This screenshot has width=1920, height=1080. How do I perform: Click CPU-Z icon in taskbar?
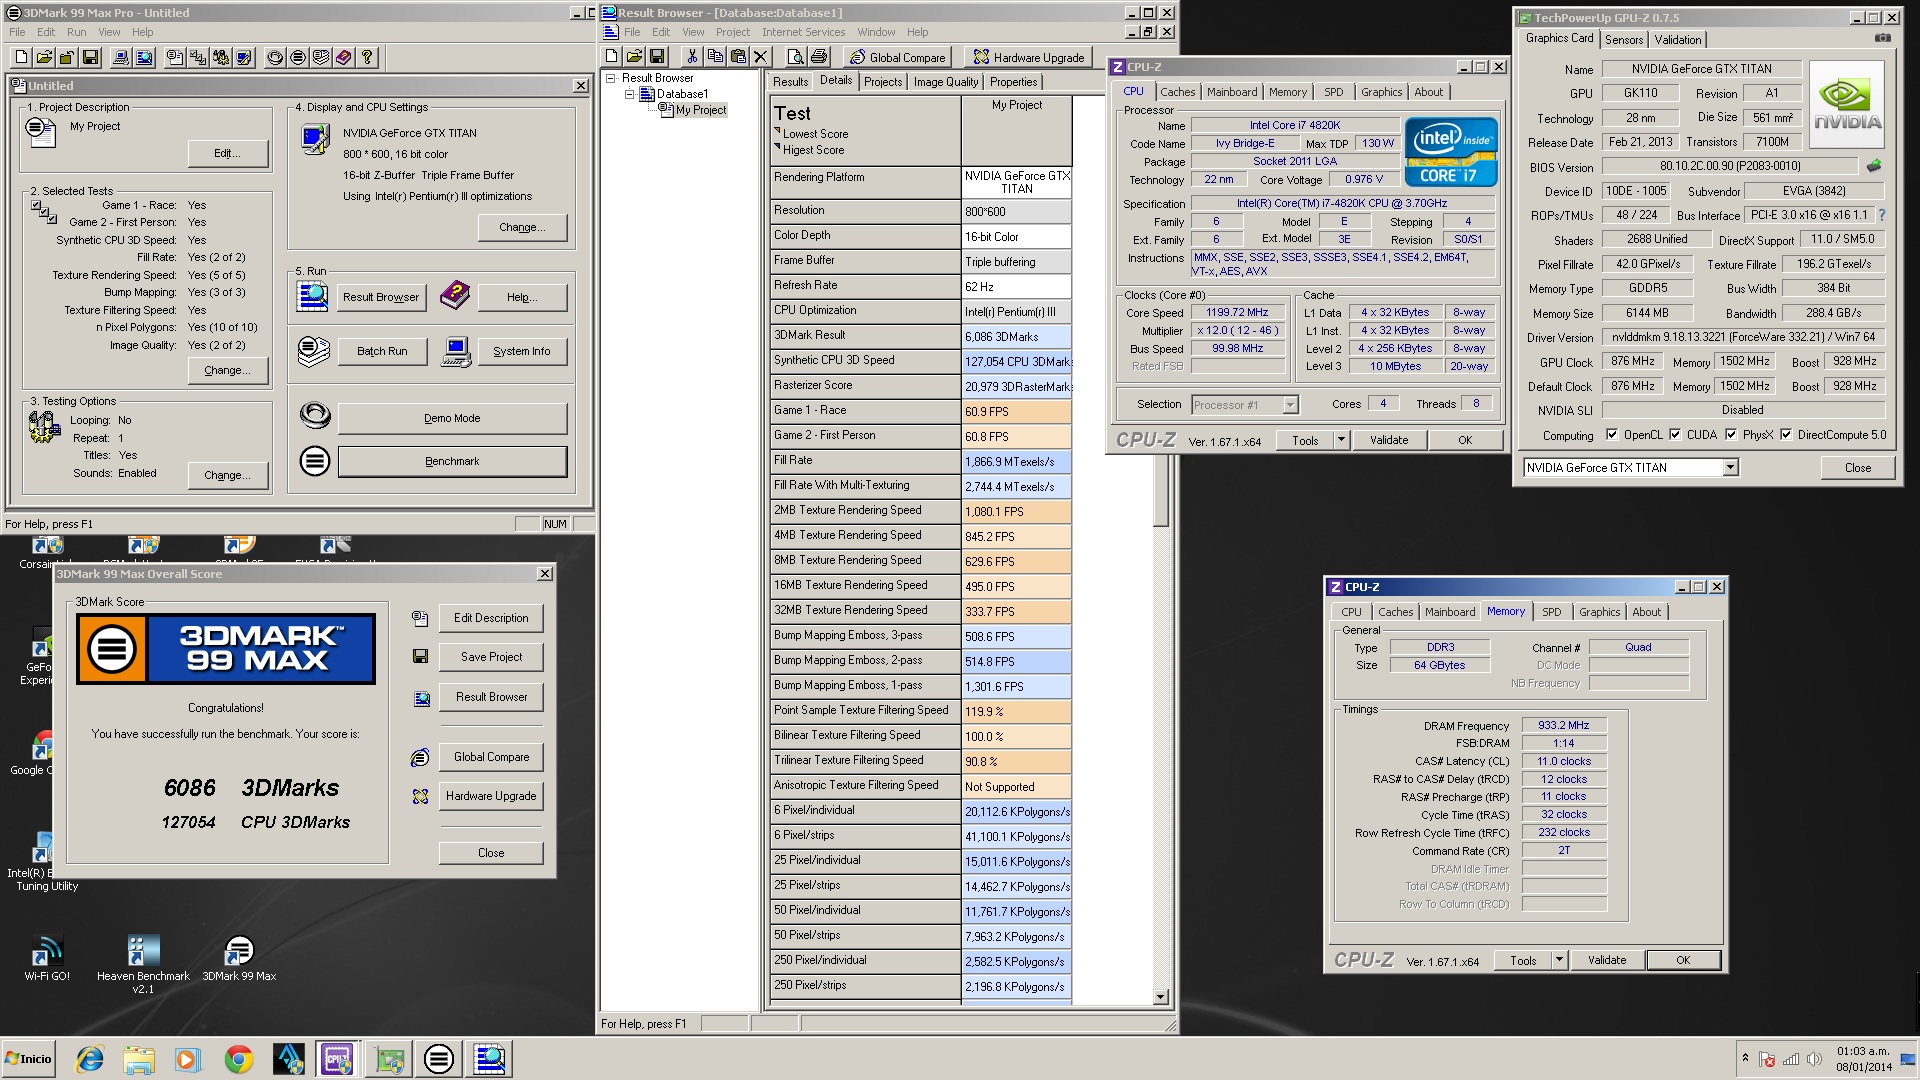(336, 1058)
